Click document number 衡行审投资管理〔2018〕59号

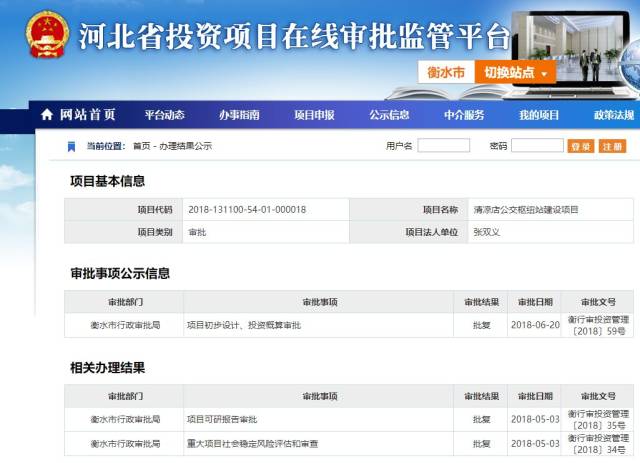tap(598, 325)
